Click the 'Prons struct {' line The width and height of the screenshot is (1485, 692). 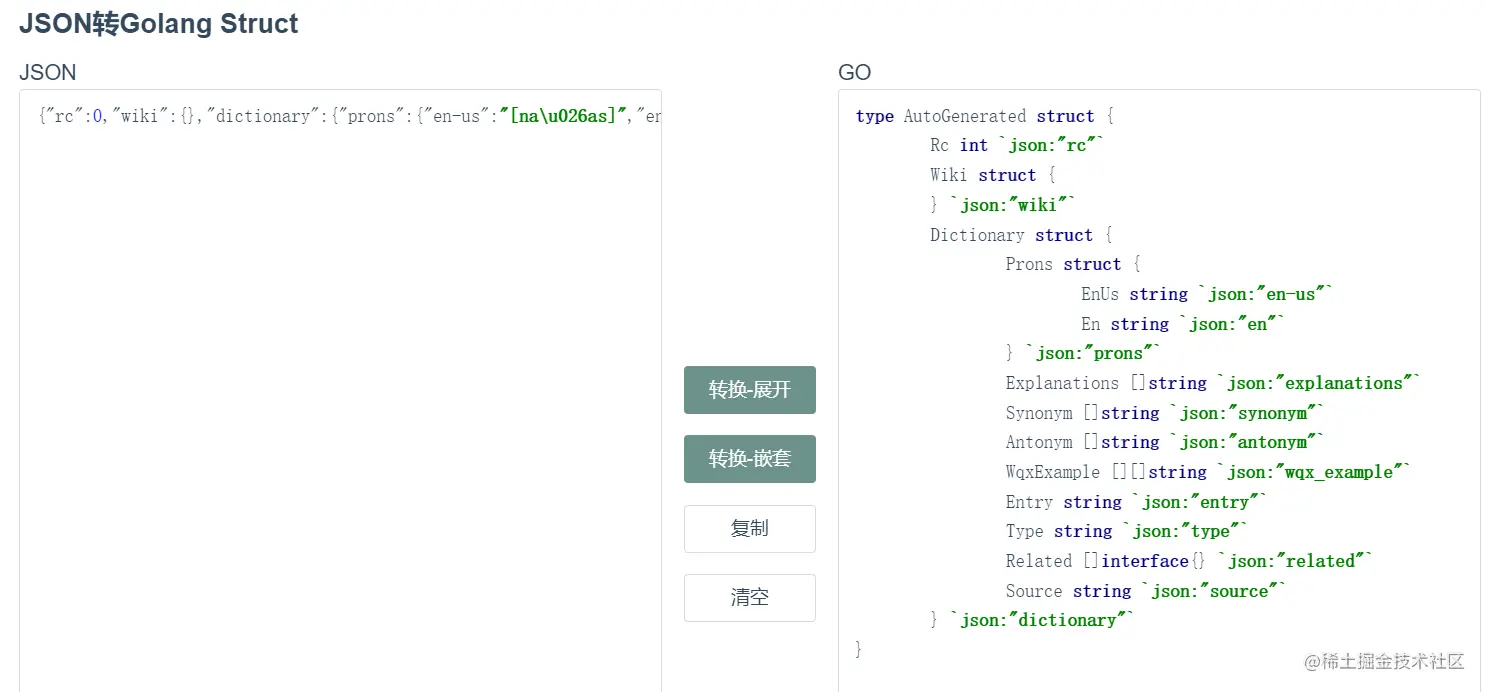1073,264
